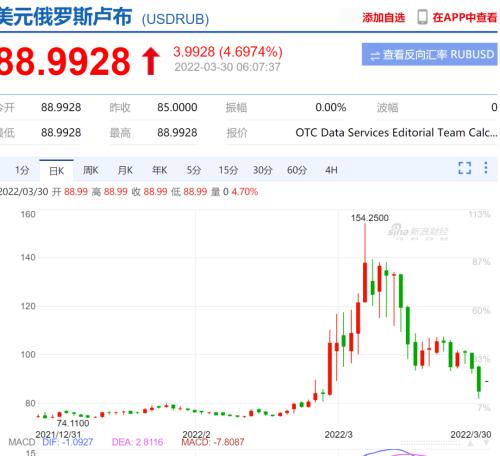Click the 4.70% change in chart header

click(245, 192)
